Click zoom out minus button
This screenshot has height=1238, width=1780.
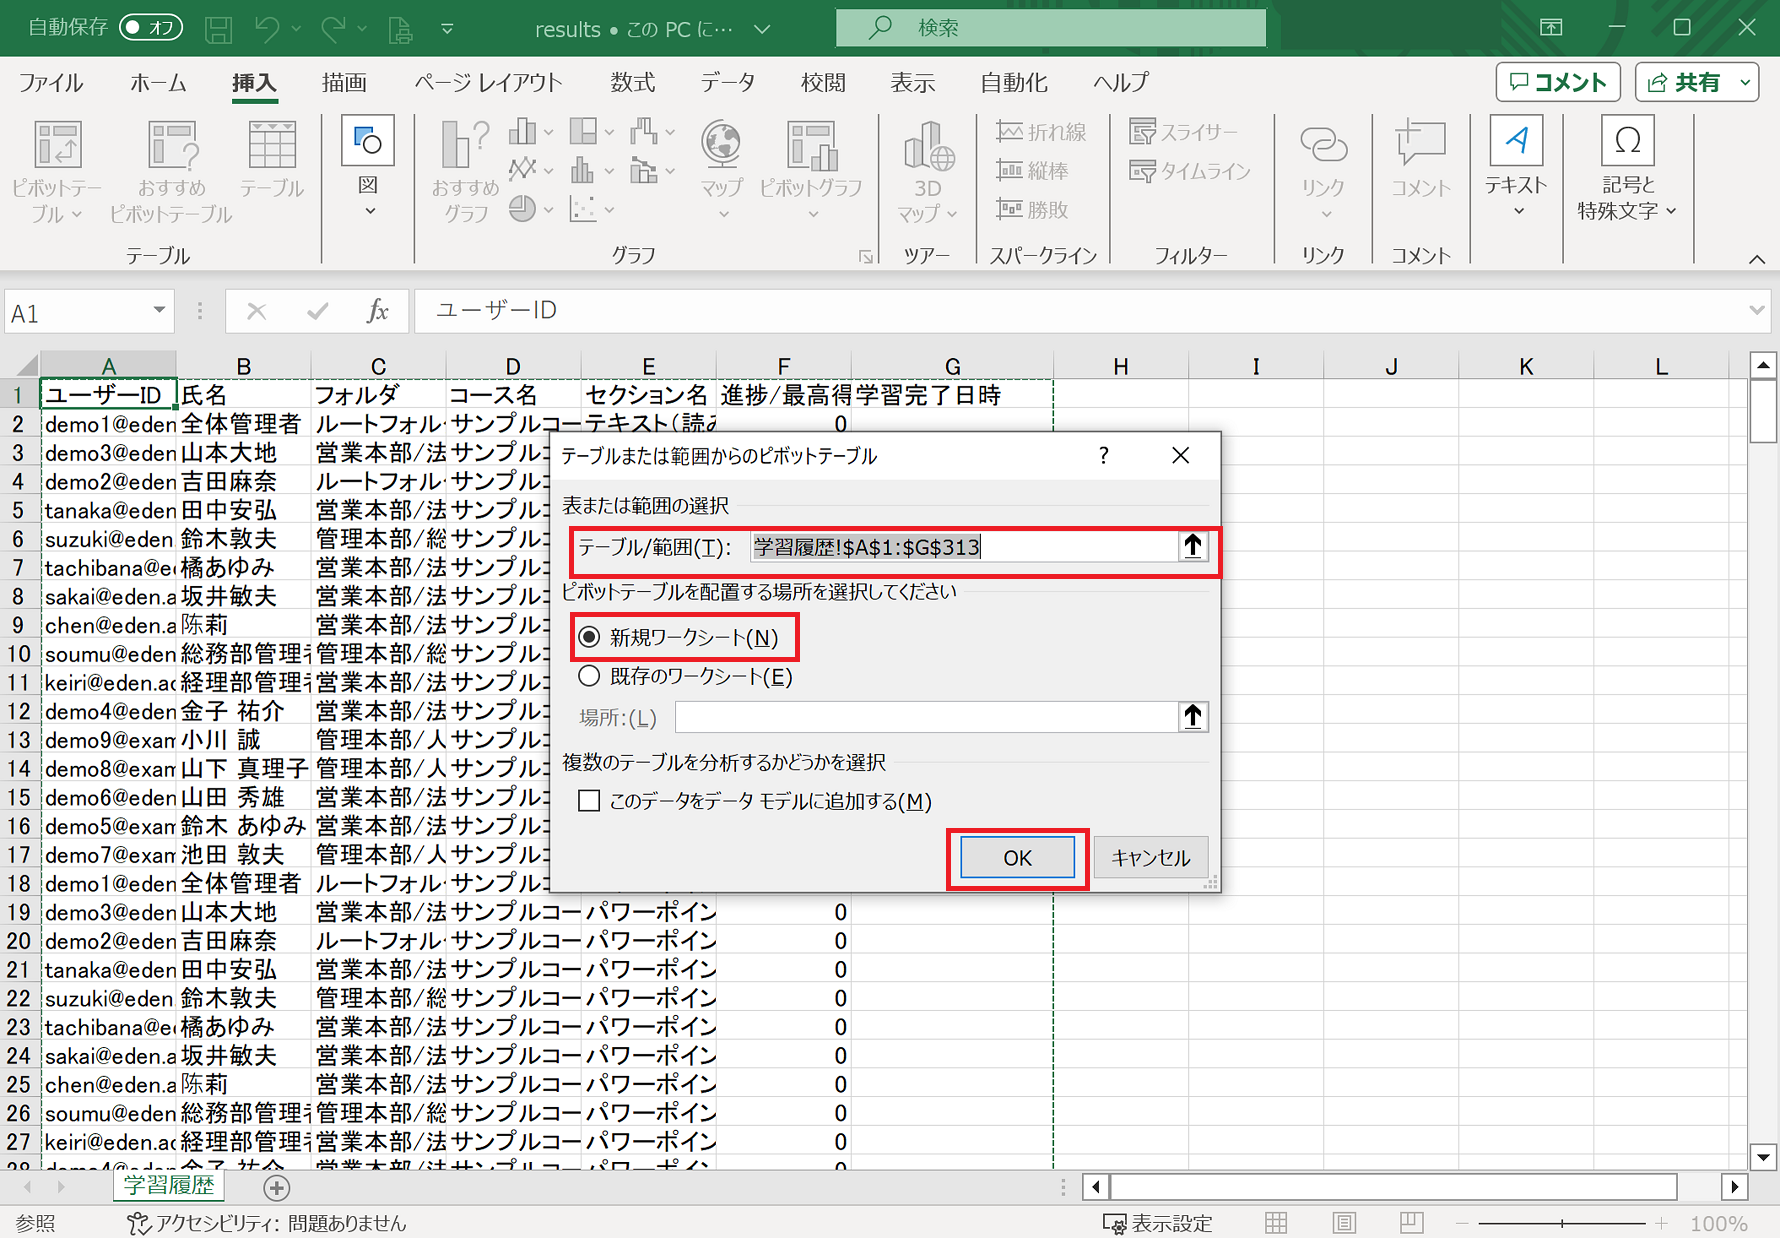click(1462, 1223)
